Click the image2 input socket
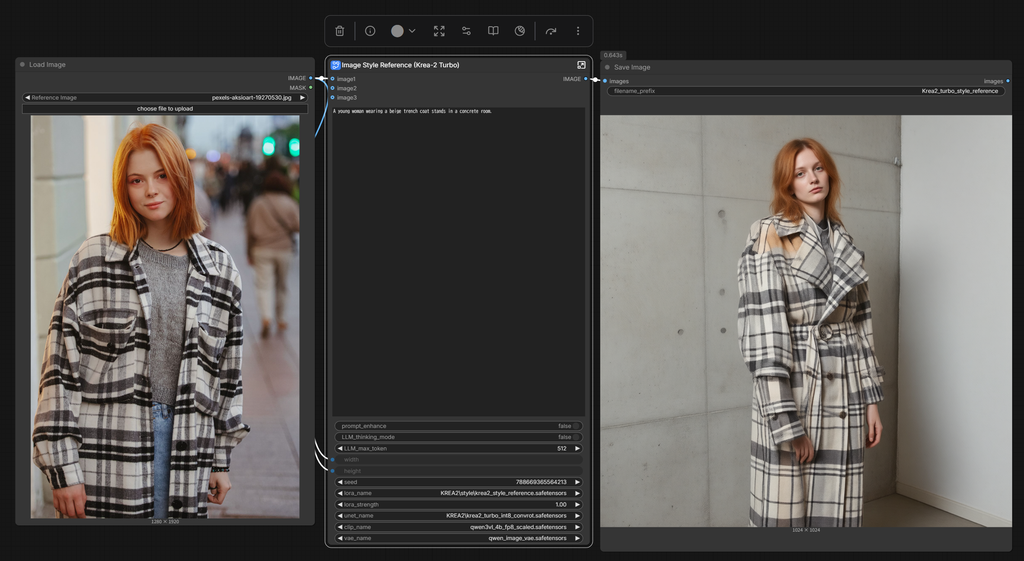1024x561 pixels. click(x=332, y=88)
